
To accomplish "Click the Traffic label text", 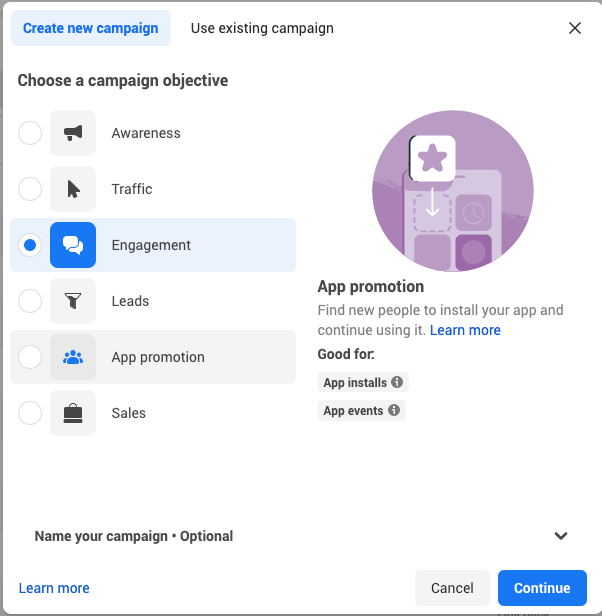I will click(x=132, y=189).
